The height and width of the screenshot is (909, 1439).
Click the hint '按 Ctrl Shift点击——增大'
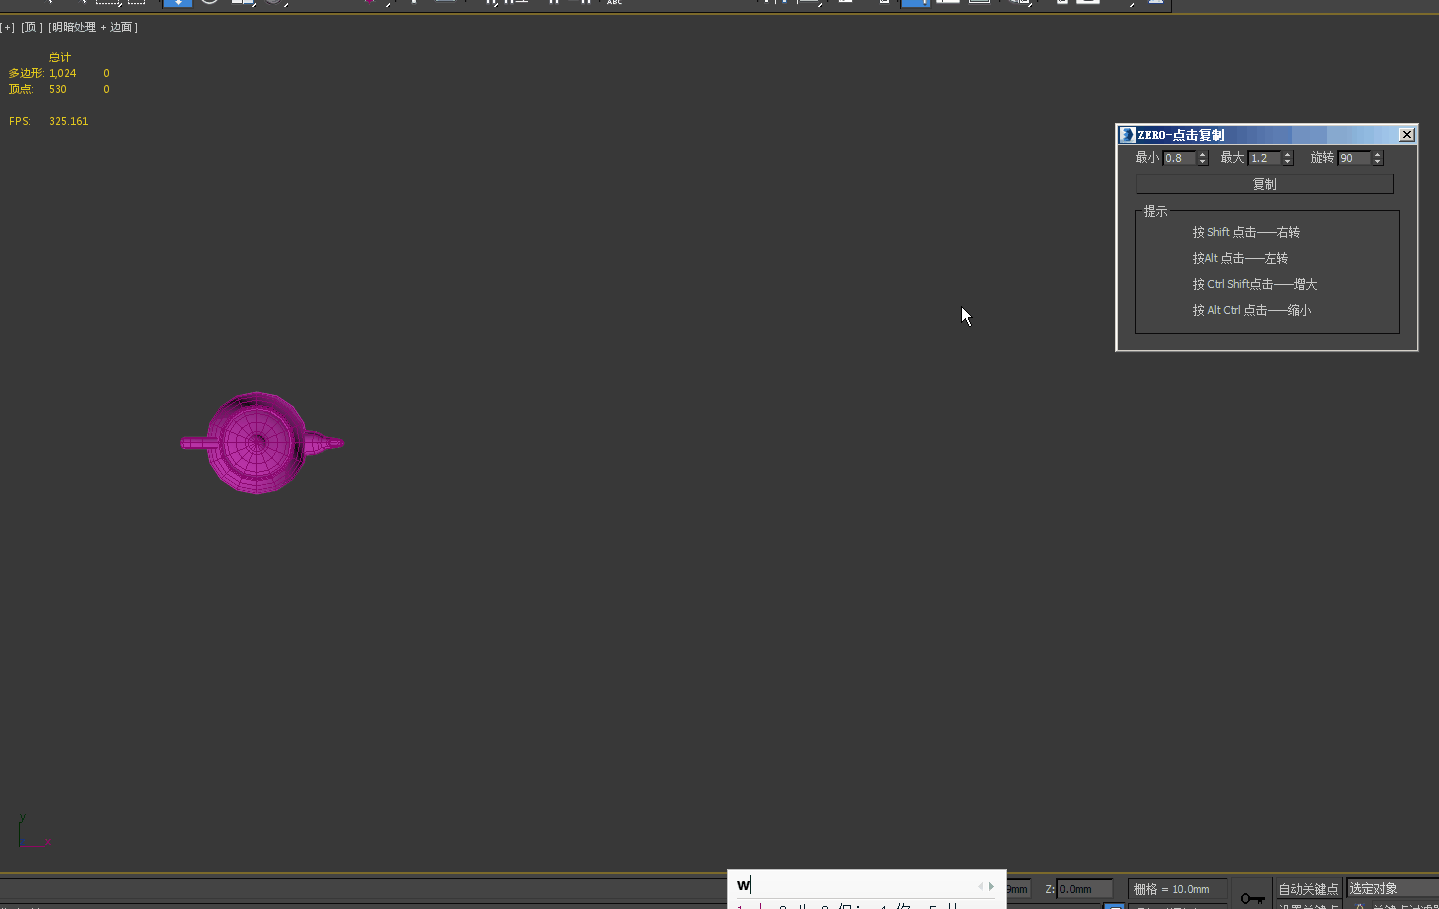[1255, 284]
